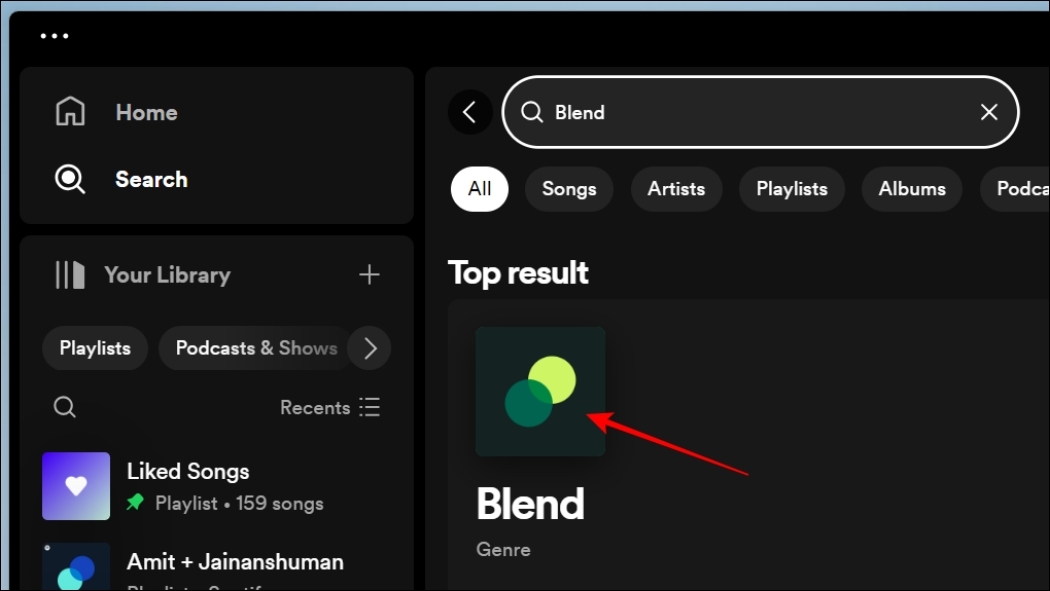Click the back arrow beside the search bar

[470, 112]
